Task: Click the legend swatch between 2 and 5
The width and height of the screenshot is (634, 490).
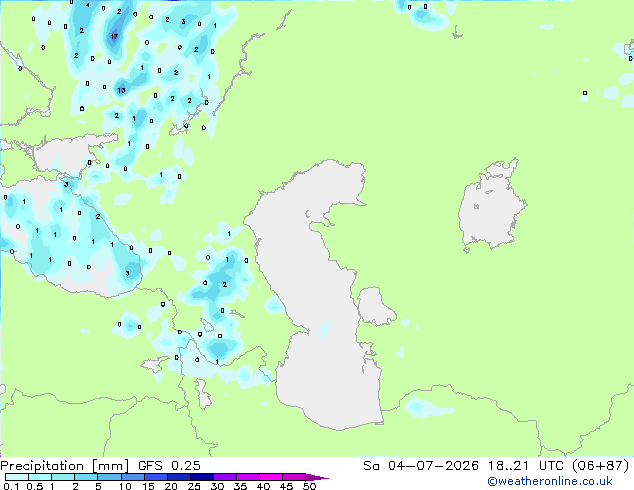Action: (86, 477)
